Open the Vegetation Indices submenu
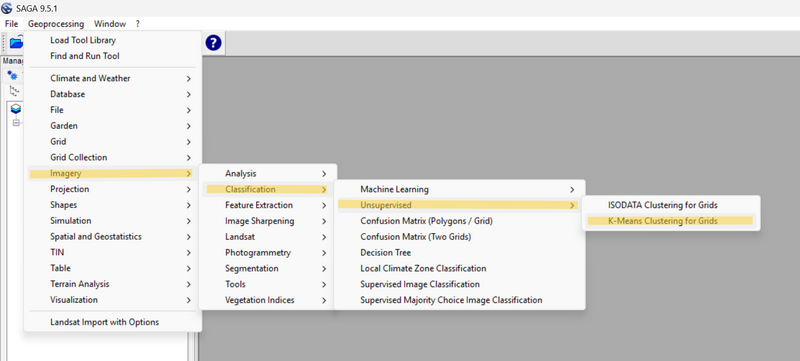This screenshot has height=361, width=800. pos(267,300)
